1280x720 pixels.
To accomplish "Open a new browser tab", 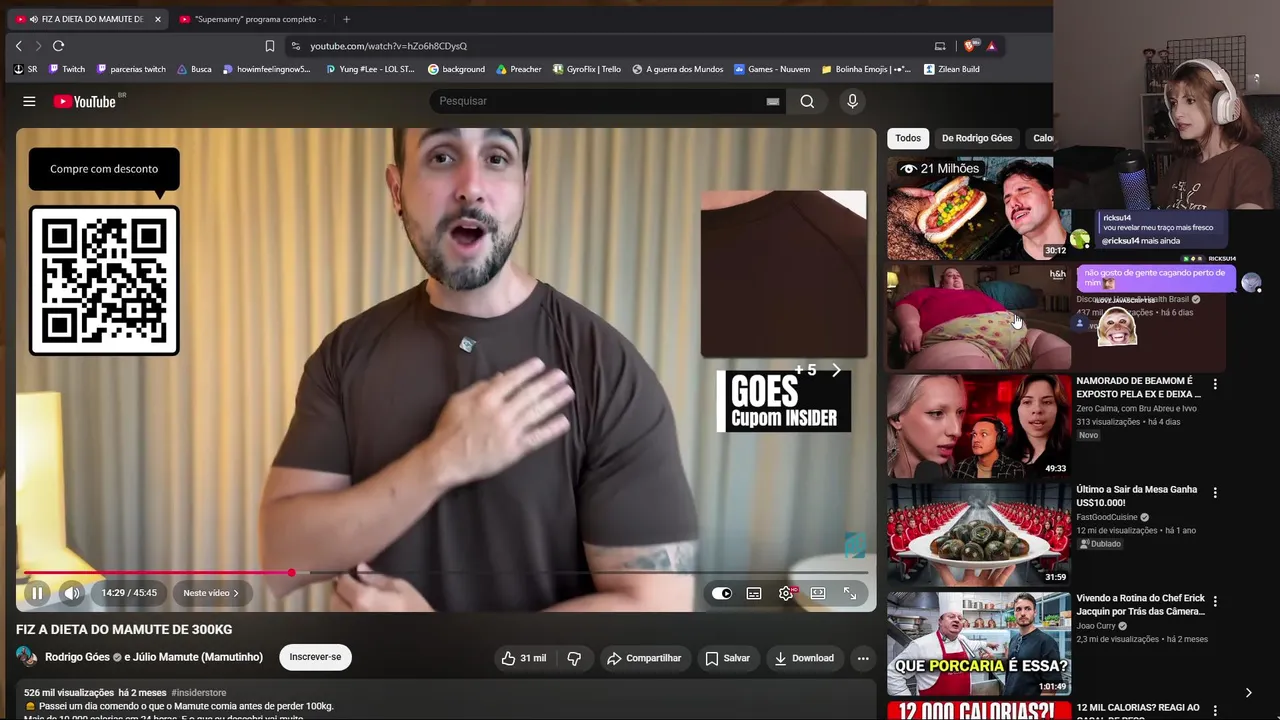I will pyautogui.click(x=346, y=19).
